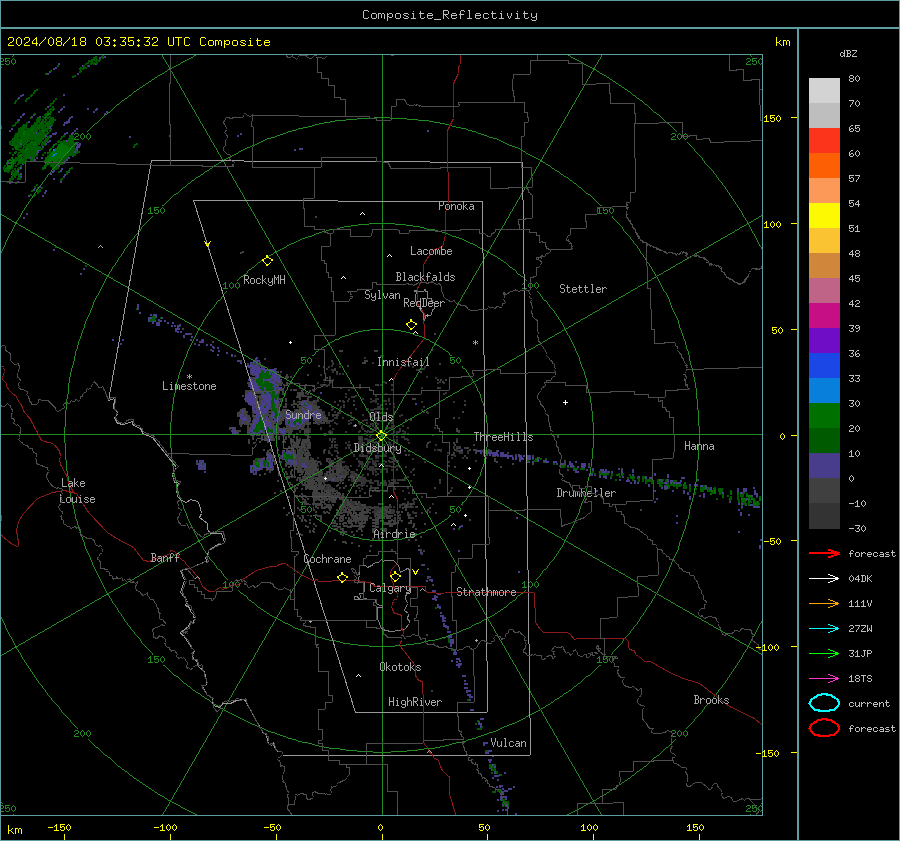Click the Lake Louise label

tap(77, 491)
